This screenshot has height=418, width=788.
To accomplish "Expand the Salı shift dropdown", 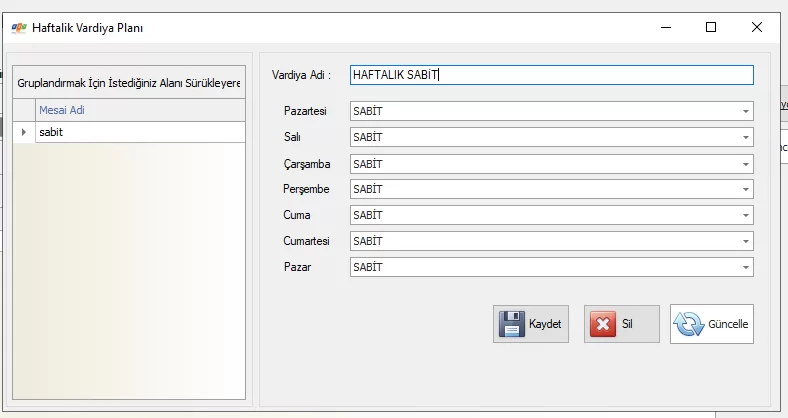I will click(745, 138).
